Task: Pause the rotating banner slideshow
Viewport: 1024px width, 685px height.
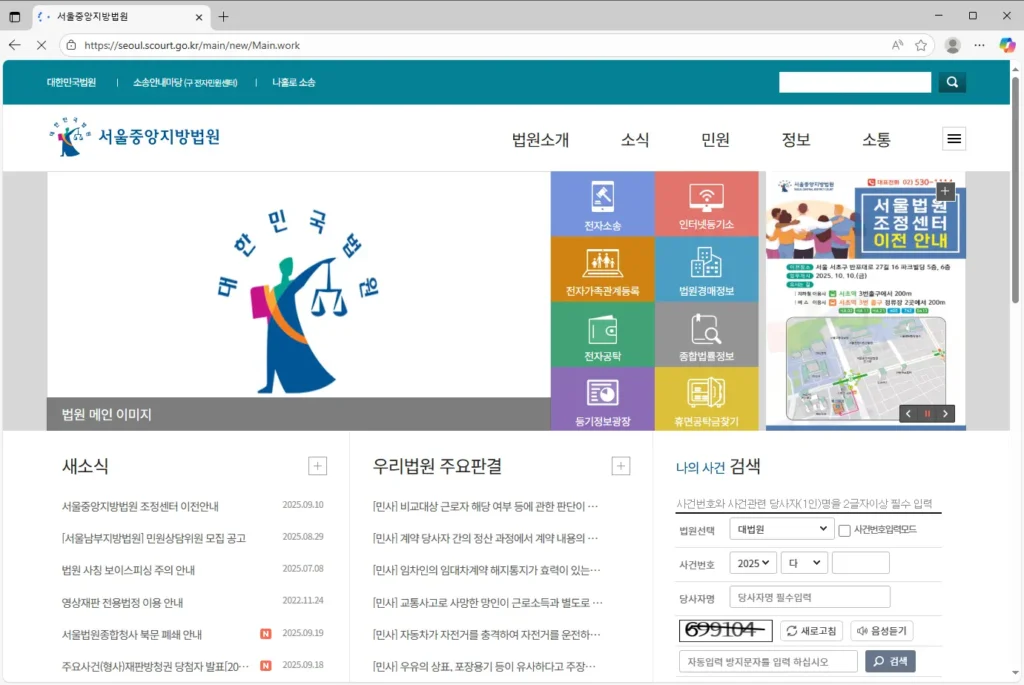Action: [x=926, y=413]
